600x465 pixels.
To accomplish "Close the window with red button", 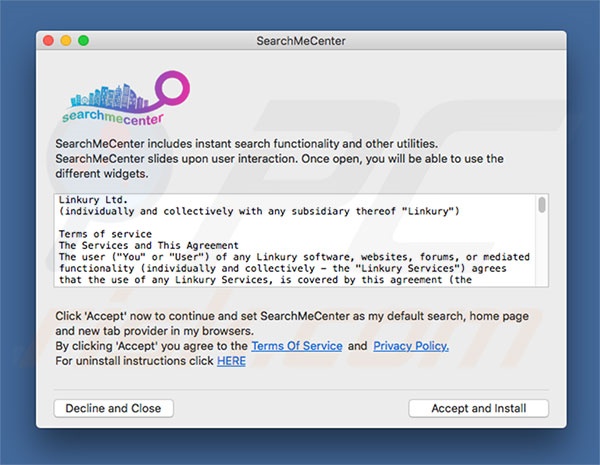I will [48, 41].
